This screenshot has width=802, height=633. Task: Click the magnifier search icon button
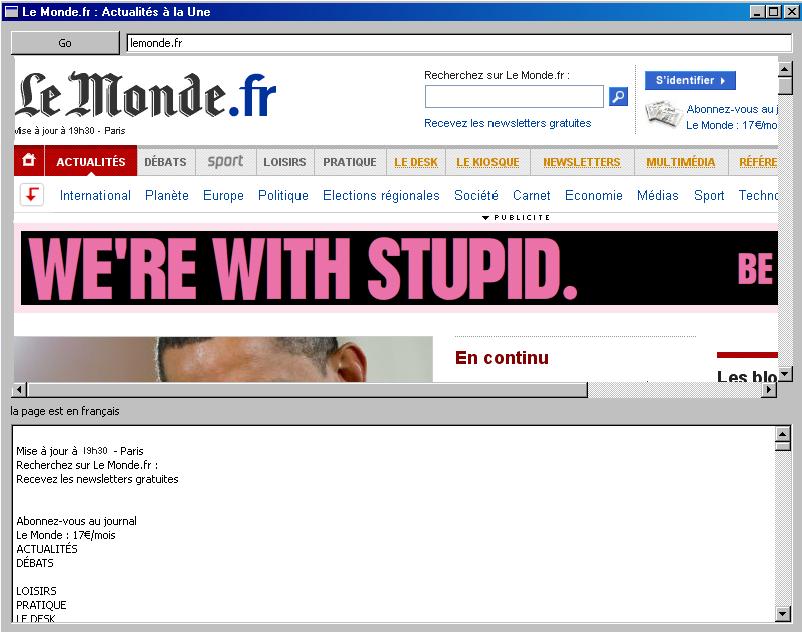(618, 96)
